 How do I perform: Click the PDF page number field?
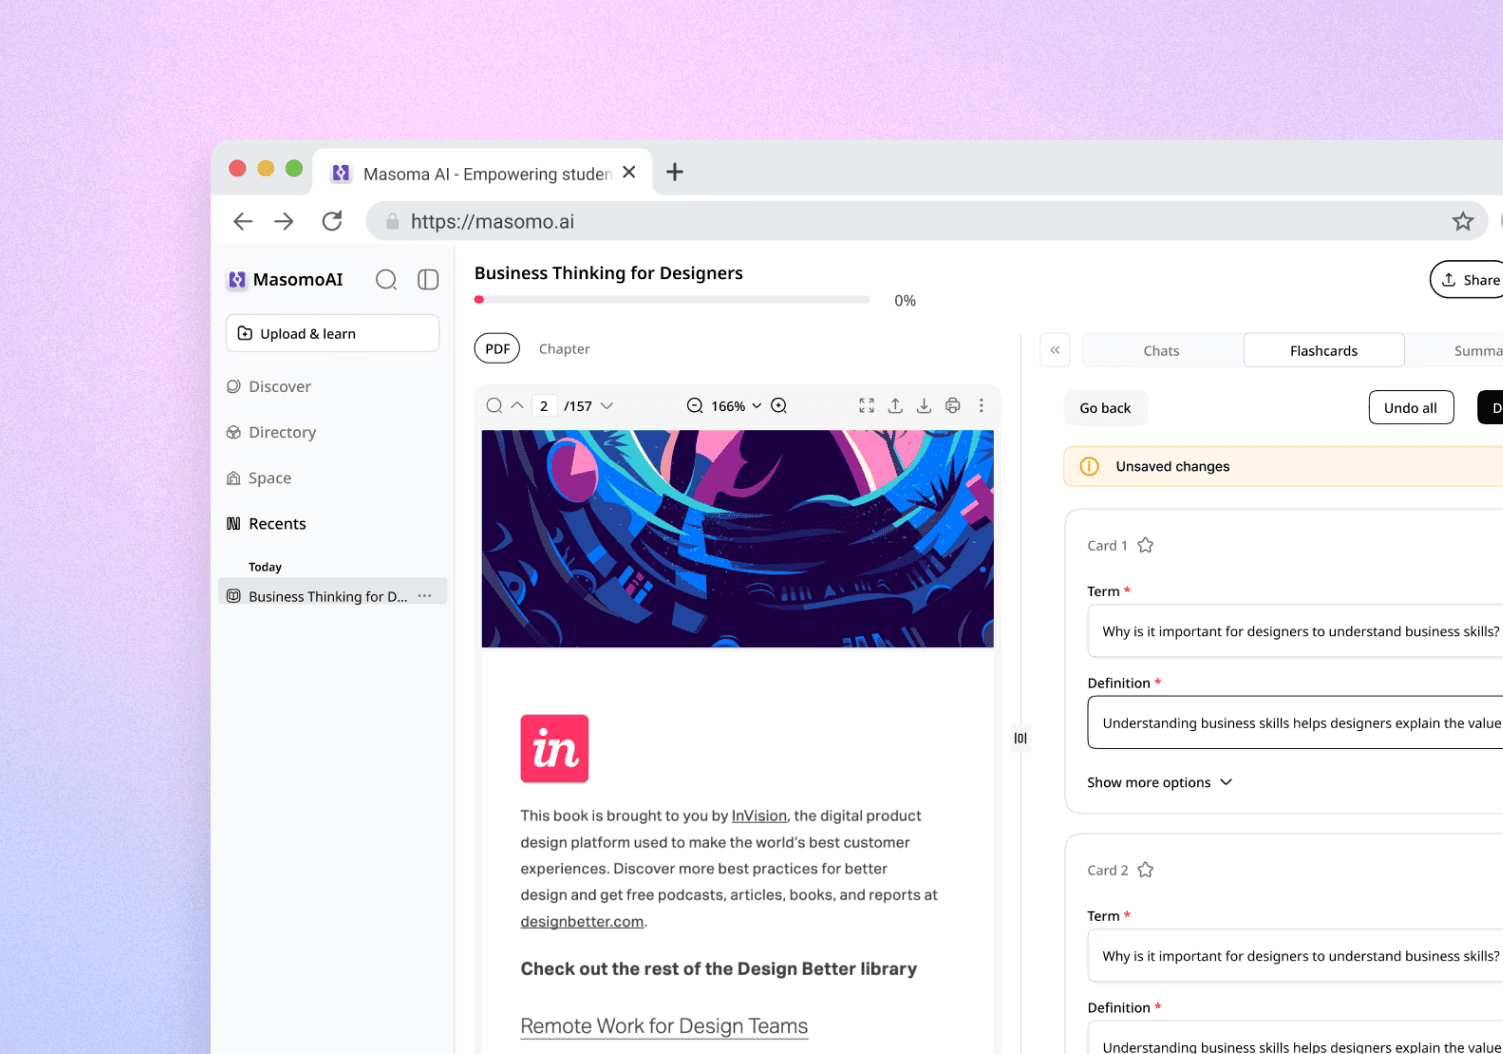(544, 406)
